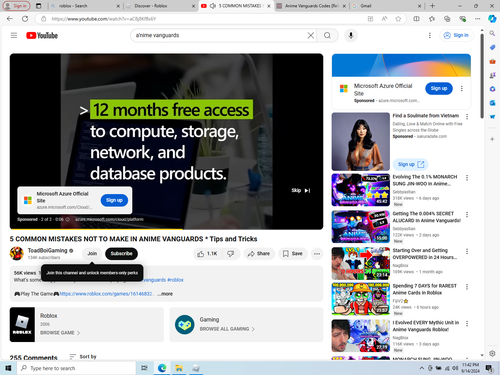Open Edge settings and more menu
The width and height of the screenshot is (500, 375).
pos(478,19)
